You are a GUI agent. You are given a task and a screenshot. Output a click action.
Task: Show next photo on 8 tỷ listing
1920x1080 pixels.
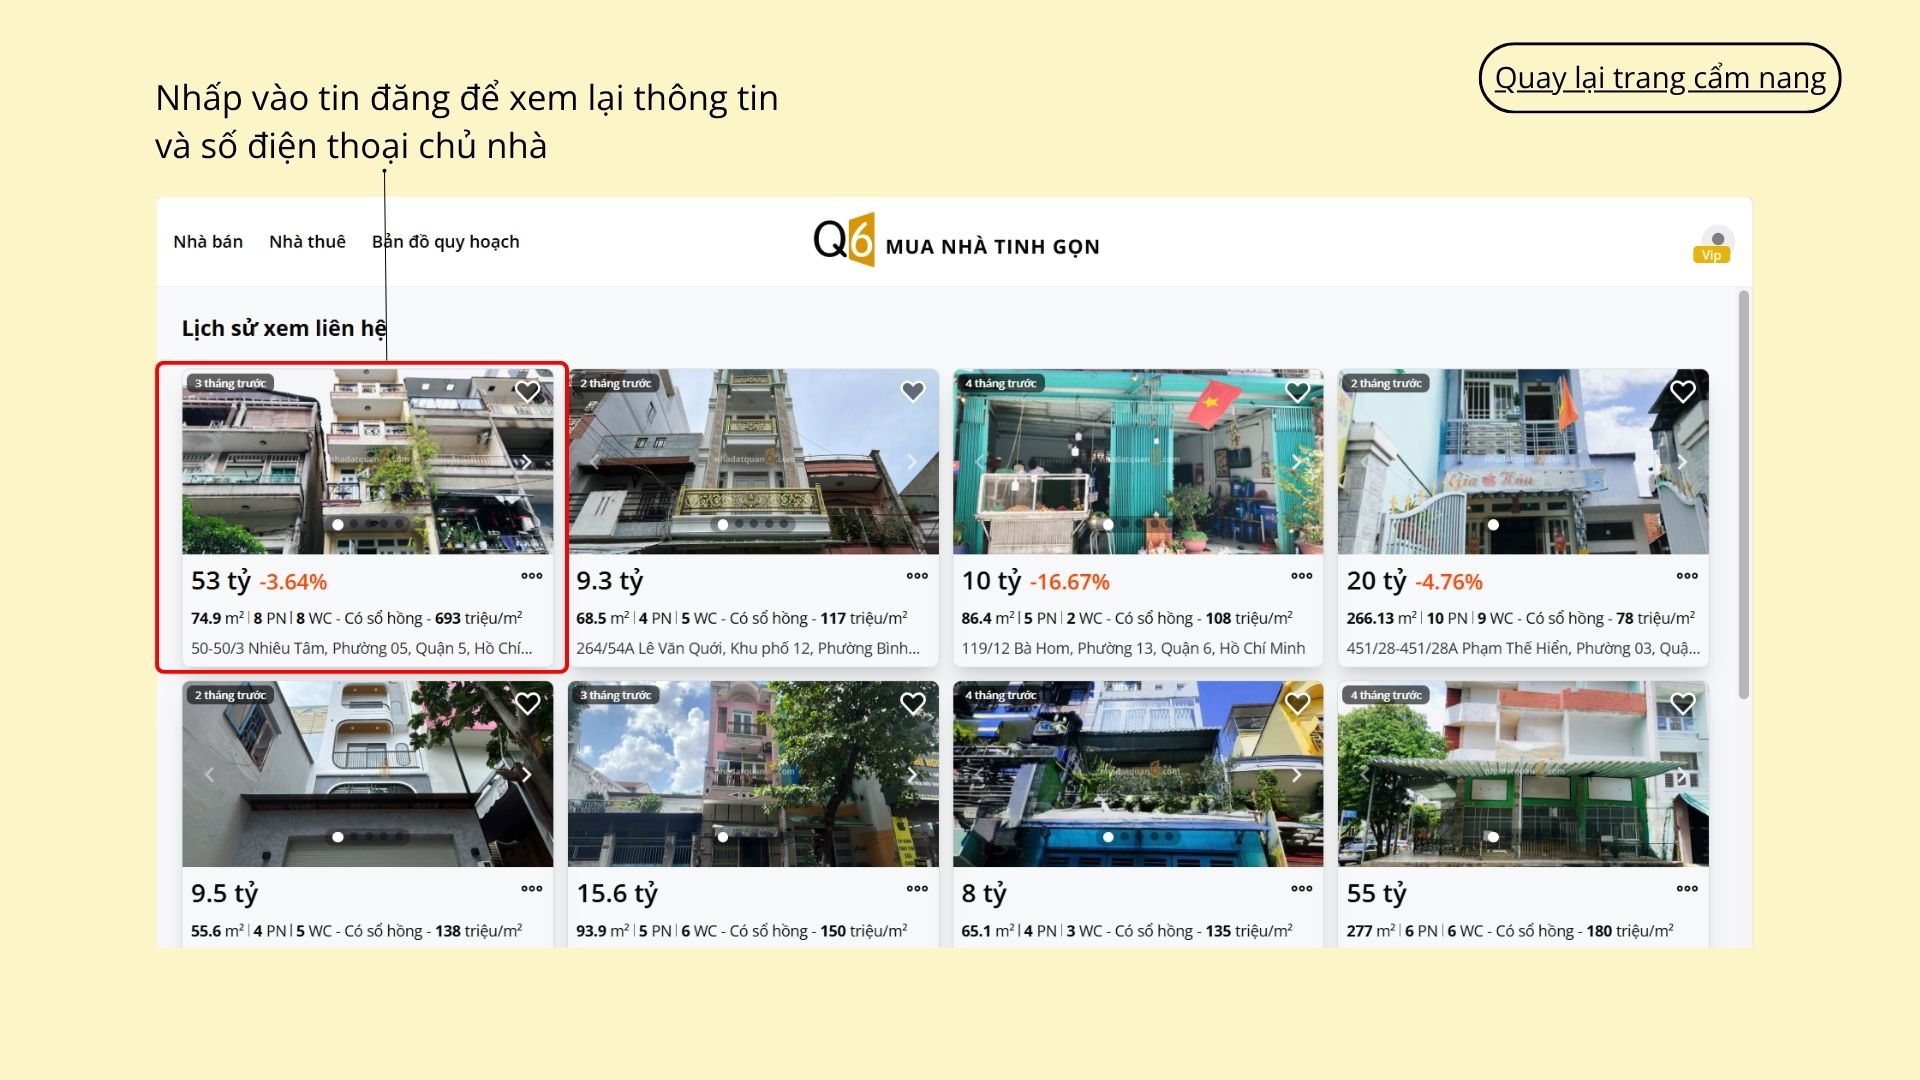[x=1296, y=774]
